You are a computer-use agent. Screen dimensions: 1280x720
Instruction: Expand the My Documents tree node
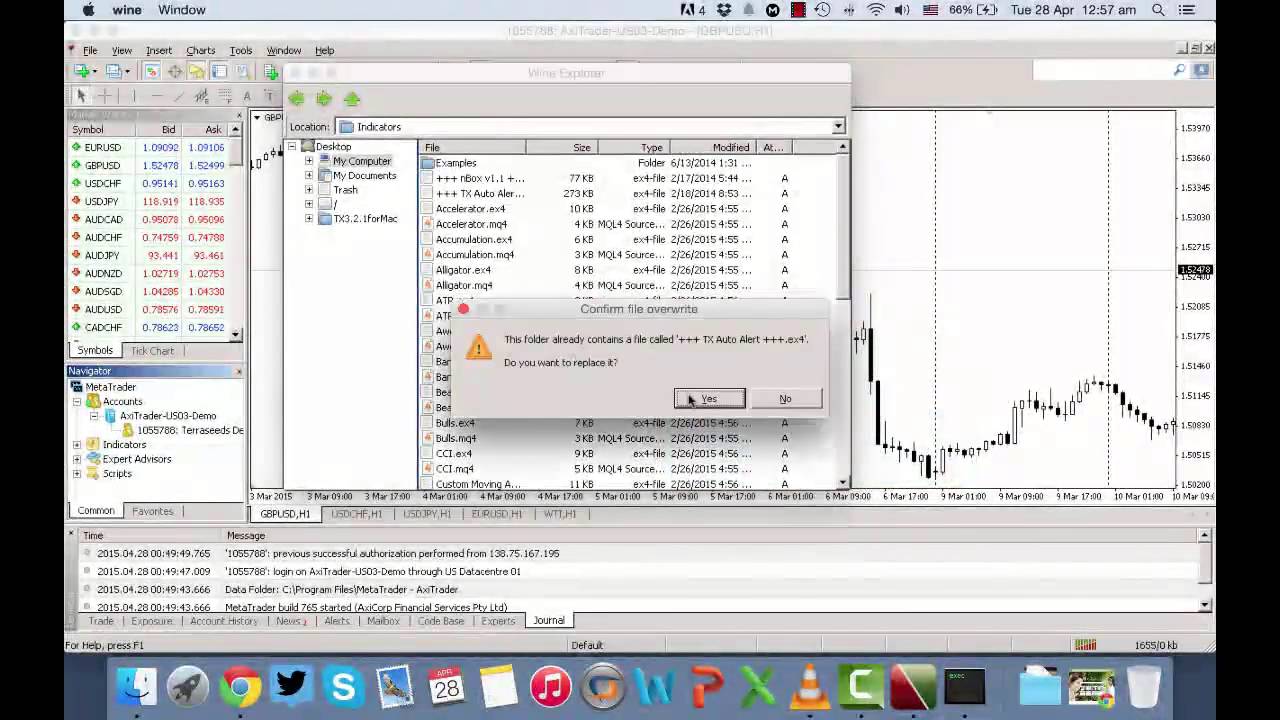tap(309, 176)
